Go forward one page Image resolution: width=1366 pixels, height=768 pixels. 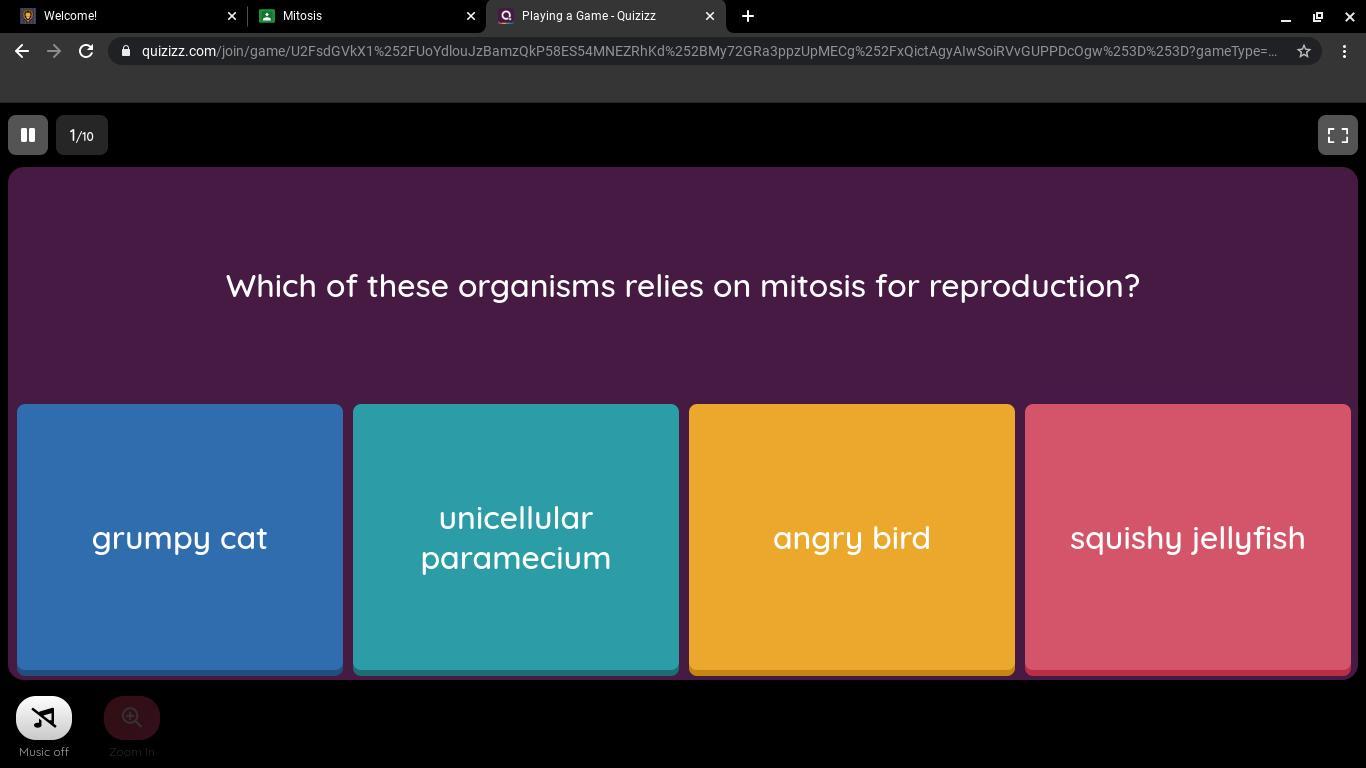54,51
